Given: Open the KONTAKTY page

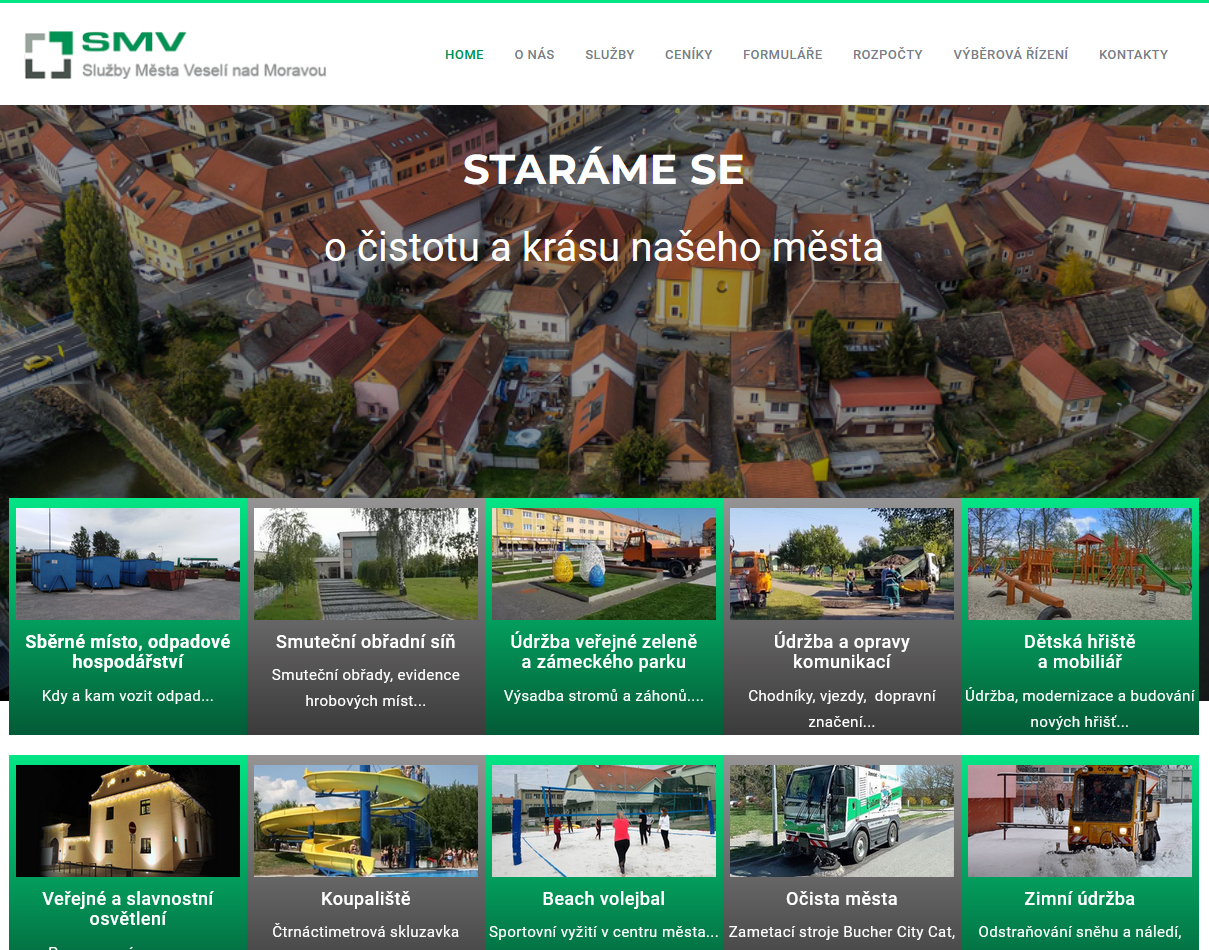Looking at the screenshot, I should pyautogui.click(x=1133, y=55).
